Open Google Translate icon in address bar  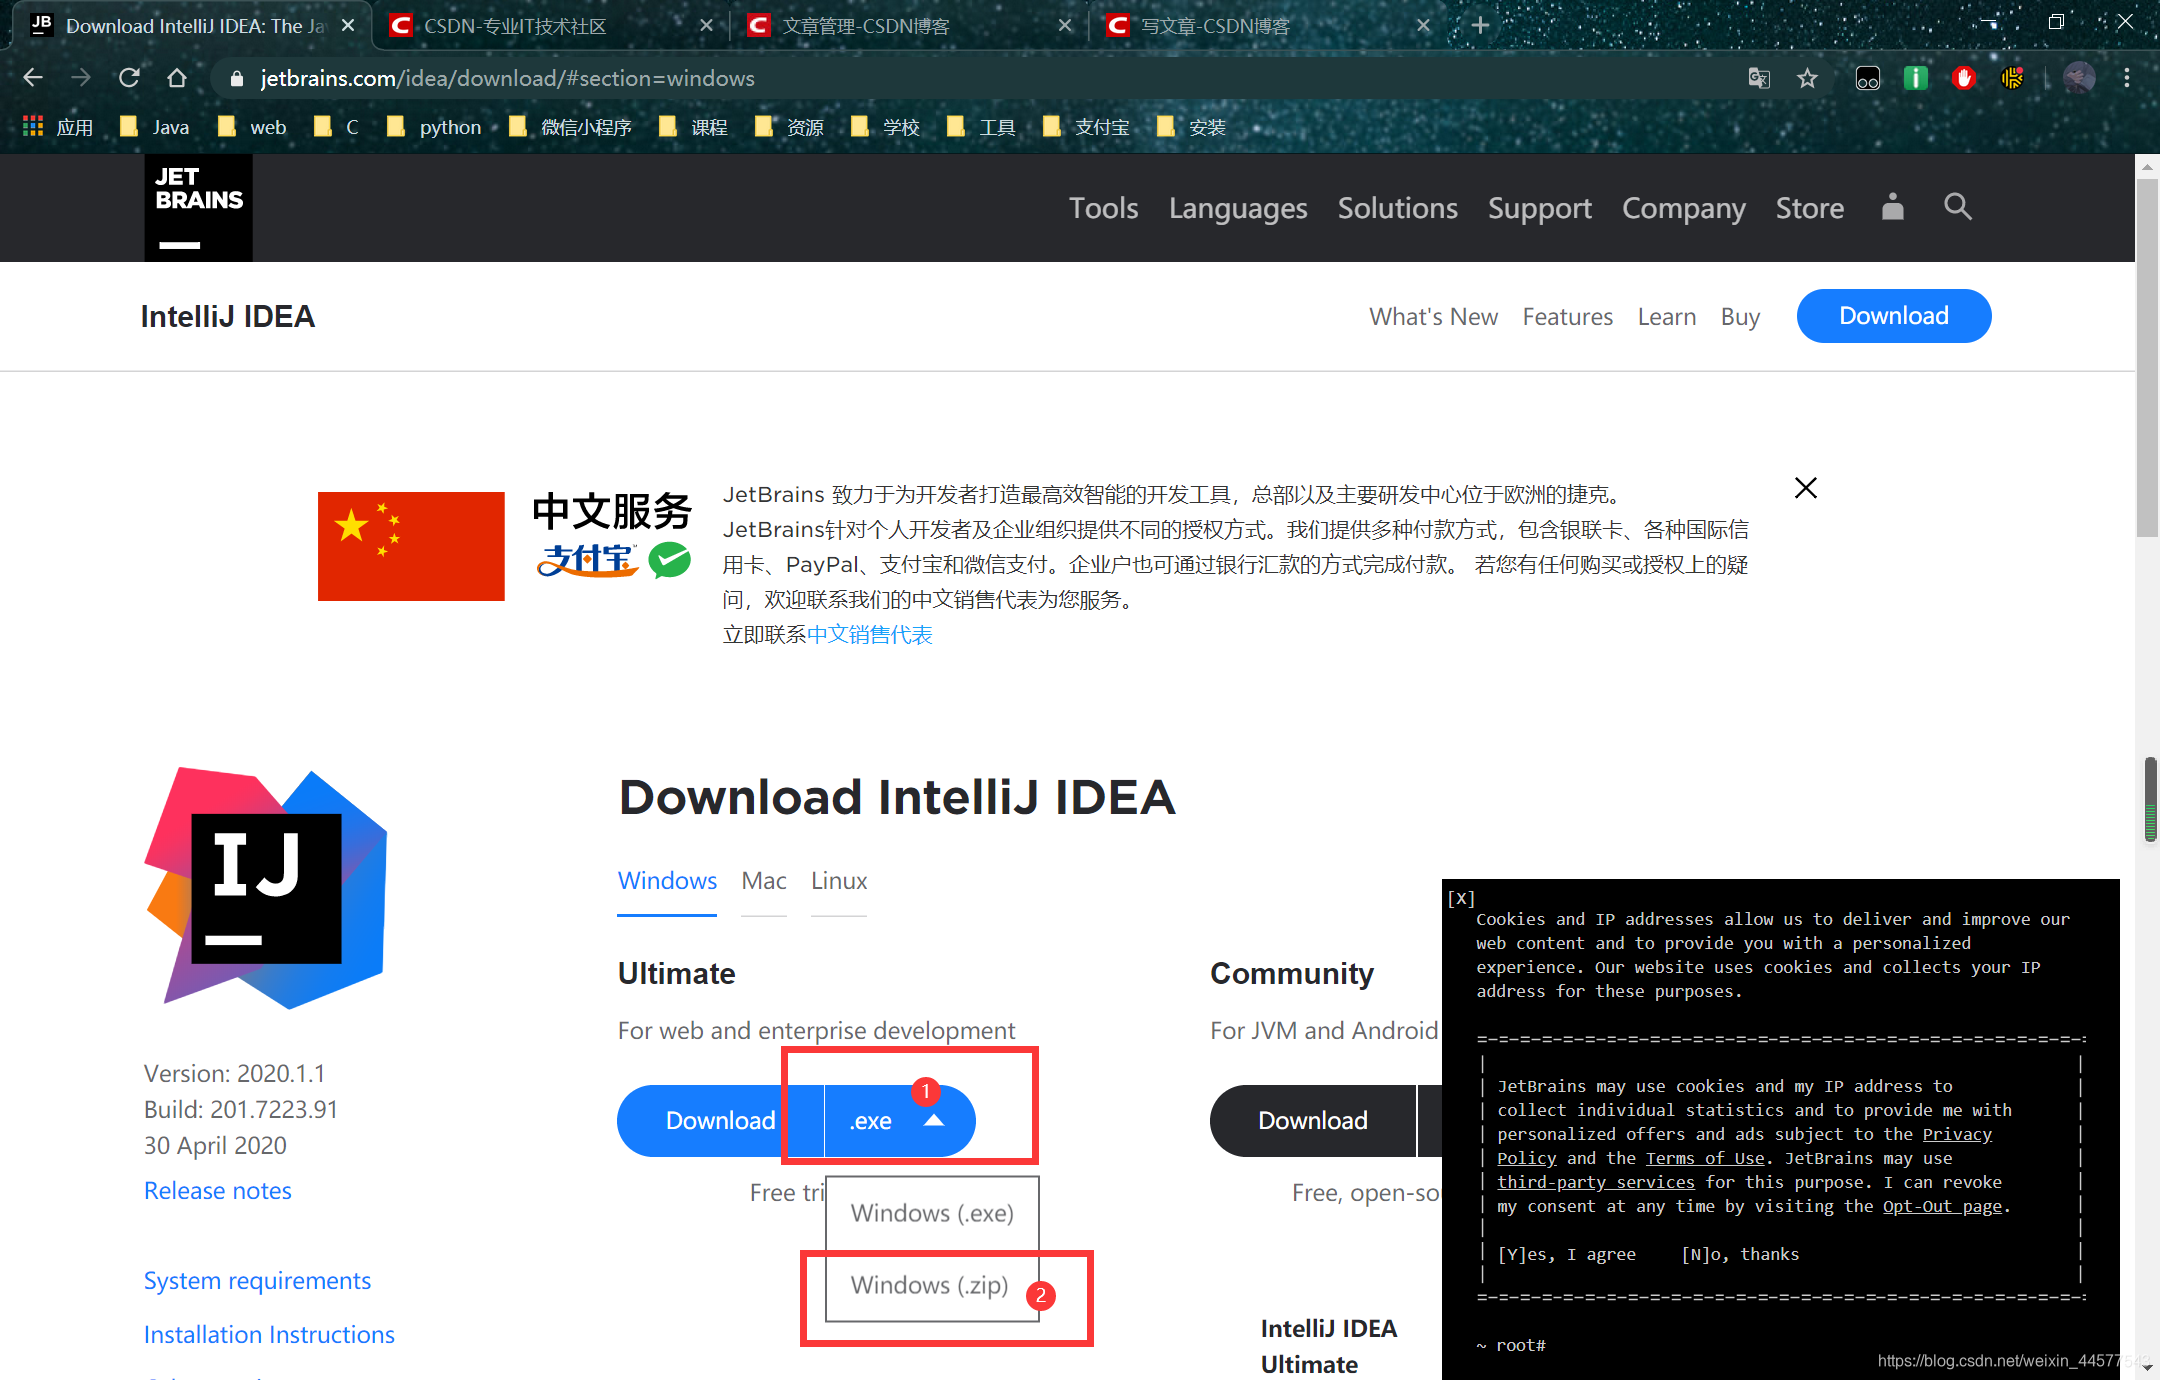pos(1759,78)
